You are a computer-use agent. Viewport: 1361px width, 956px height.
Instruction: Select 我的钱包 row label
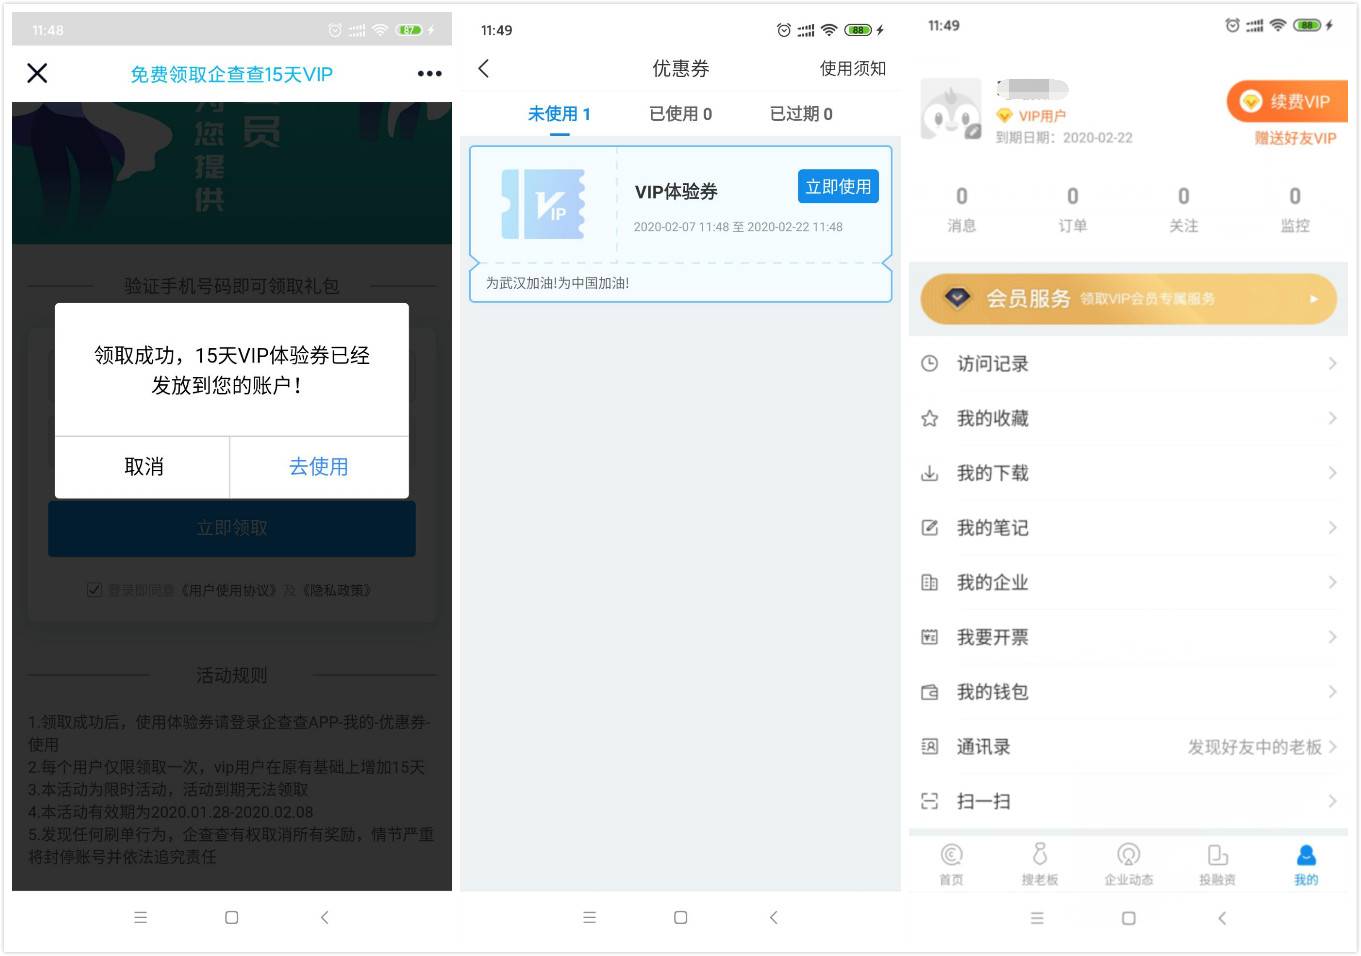[992, 692]
